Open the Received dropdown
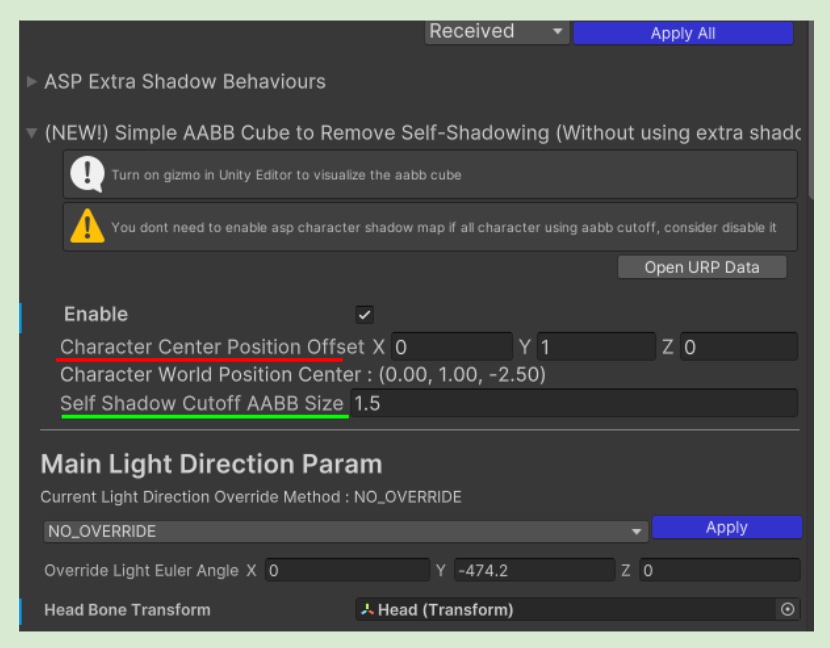830x648 pixels. [496, 32]
